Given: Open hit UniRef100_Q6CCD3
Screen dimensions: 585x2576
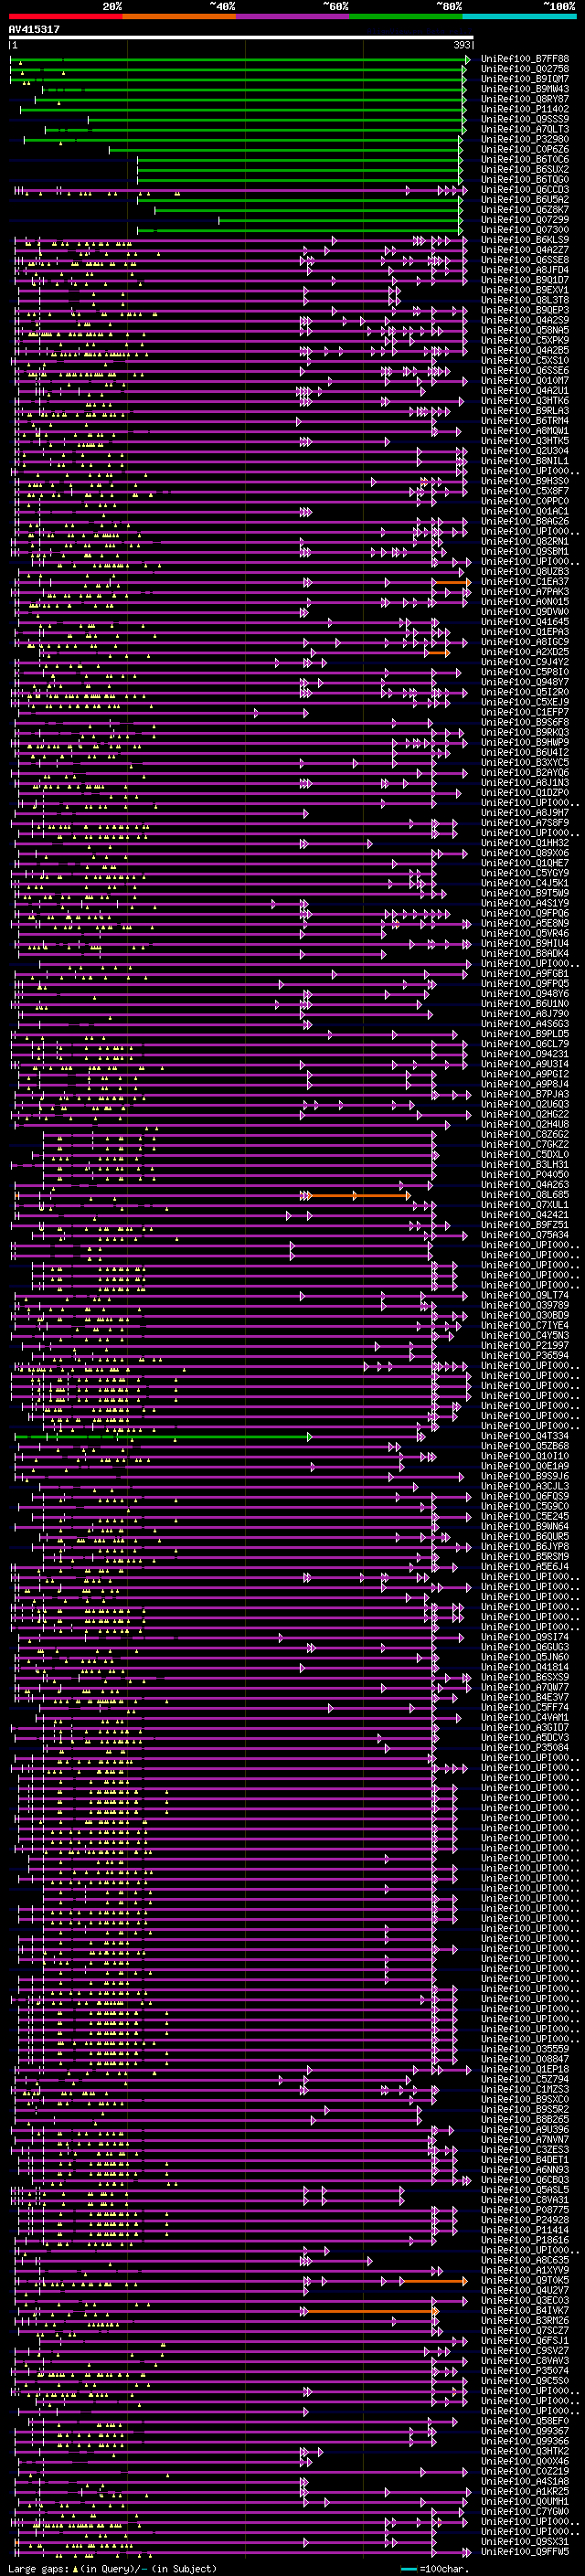Looking at the screenshot, I should pos(525,189).
